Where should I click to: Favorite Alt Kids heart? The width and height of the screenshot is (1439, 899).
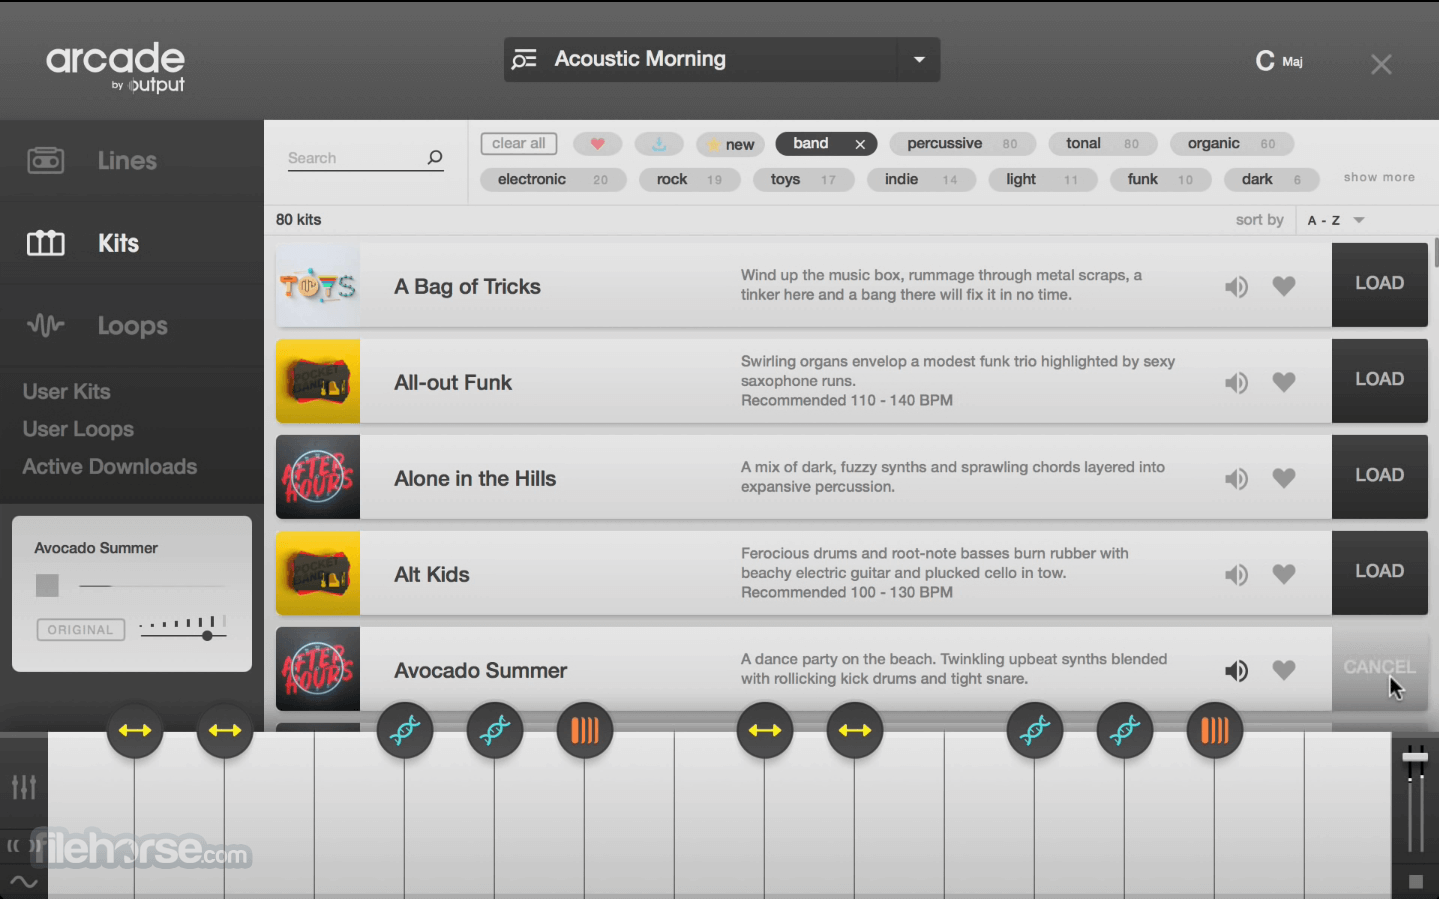click(1284, 574)
